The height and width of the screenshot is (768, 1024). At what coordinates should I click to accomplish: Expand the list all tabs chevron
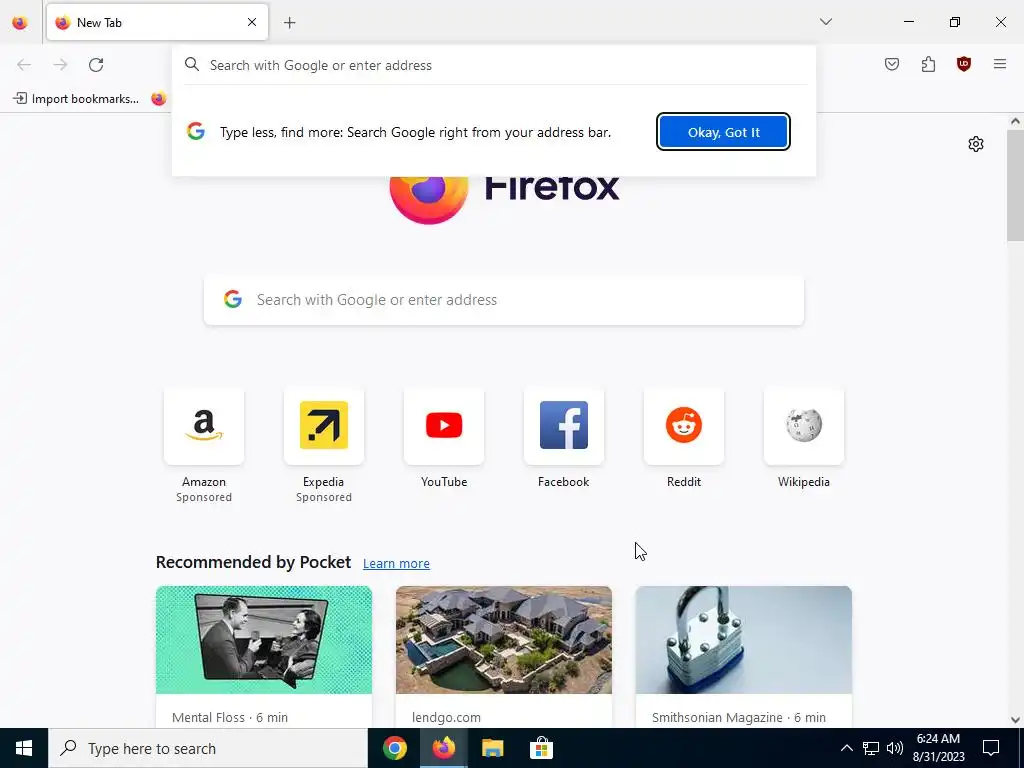pyautogui.click(x=825, y=22)
